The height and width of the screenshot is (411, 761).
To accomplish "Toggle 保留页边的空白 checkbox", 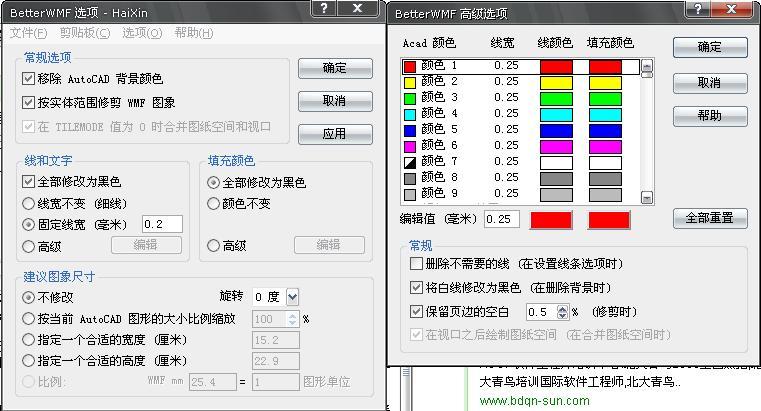I will coord(416,311).
